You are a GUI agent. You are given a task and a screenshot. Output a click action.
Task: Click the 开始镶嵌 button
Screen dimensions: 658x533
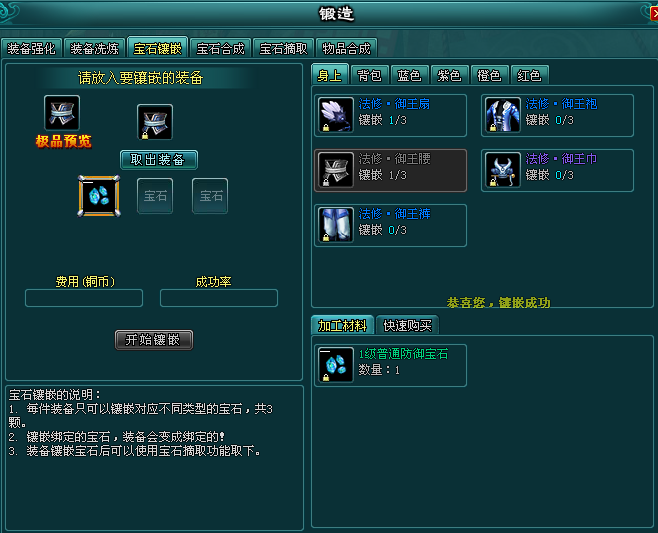[154, 340]
